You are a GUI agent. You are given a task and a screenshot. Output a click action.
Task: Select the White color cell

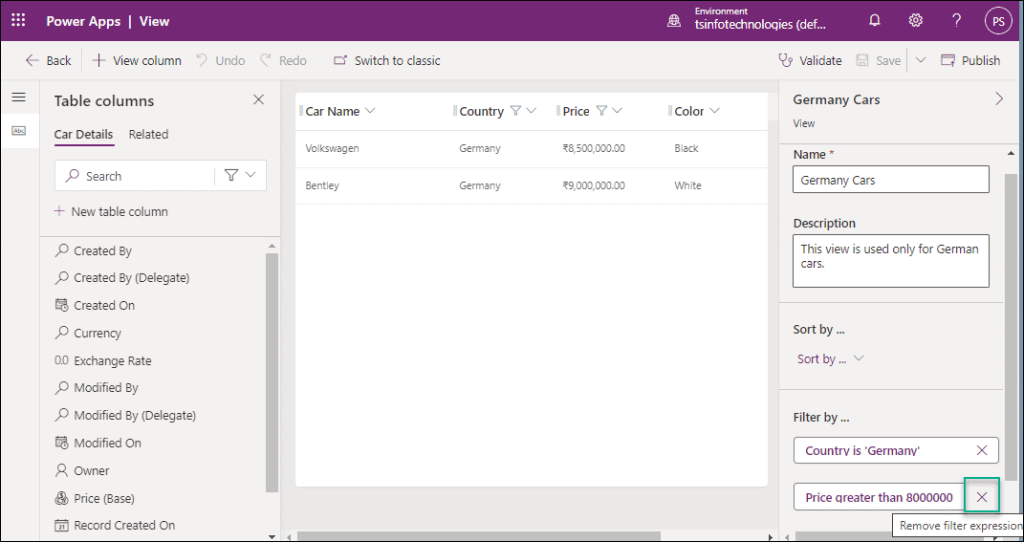[x=688, y=185]
